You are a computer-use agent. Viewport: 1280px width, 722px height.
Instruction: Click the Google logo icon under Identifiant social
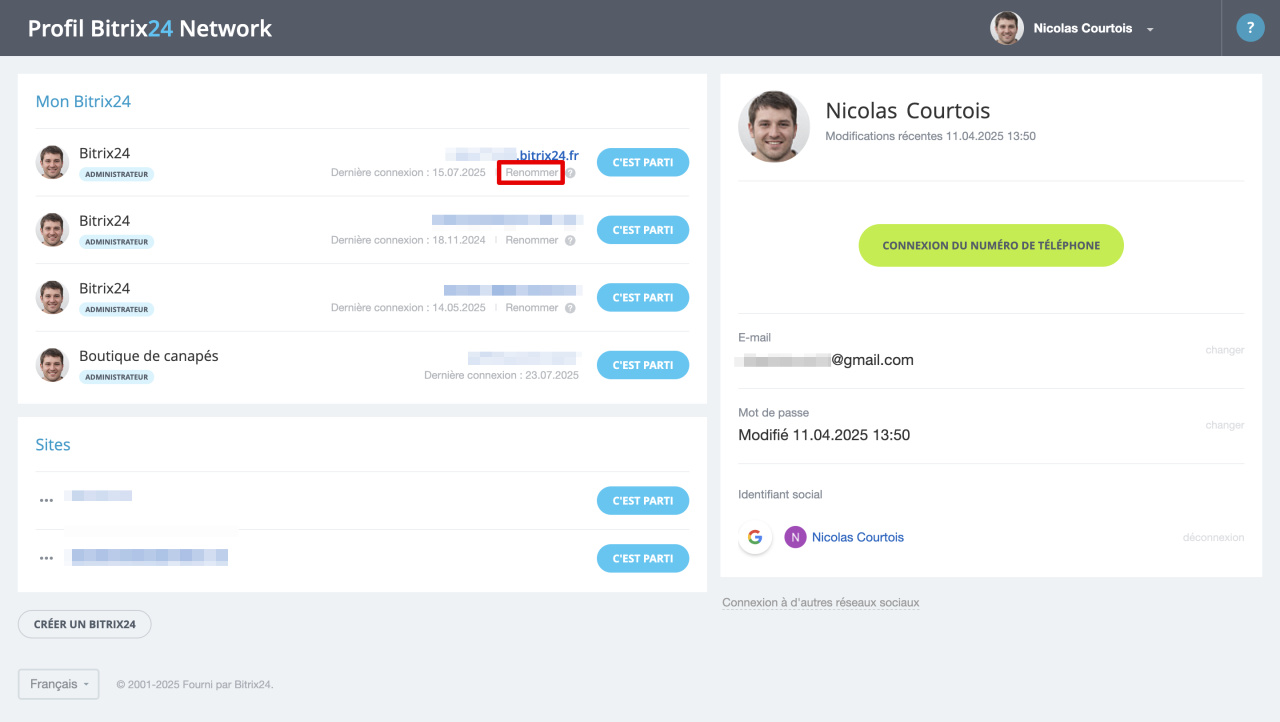(755, 537)
